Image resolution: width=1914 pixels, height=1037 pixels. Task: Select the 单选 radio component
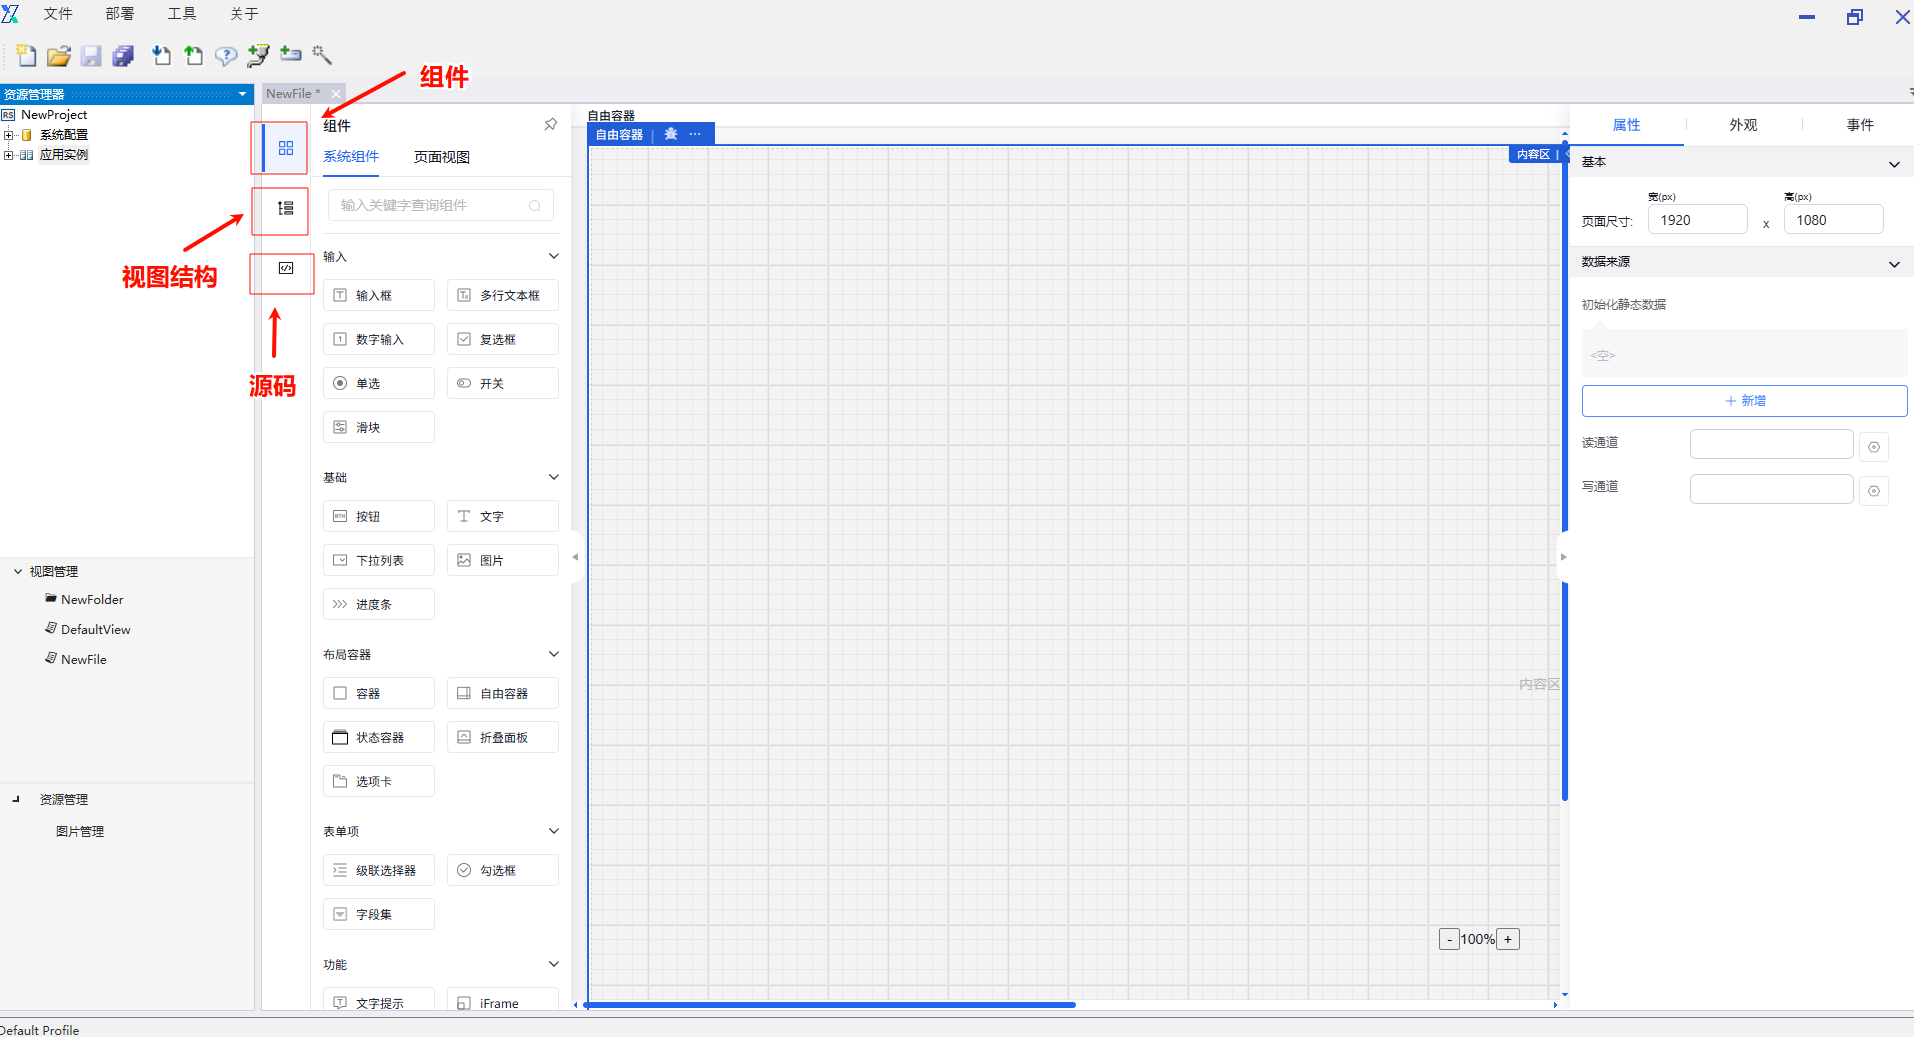pos(378,384)
